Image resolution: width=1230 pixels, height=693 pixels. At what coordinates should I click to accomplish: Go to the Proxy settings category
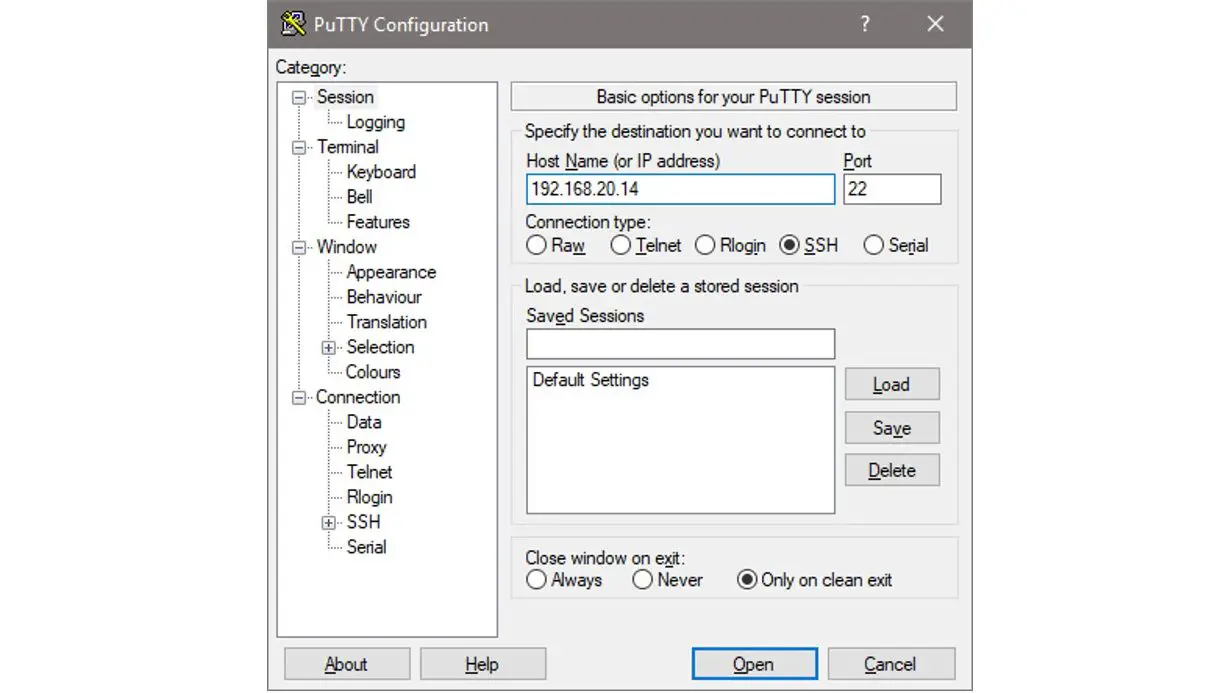coord(366,447)
